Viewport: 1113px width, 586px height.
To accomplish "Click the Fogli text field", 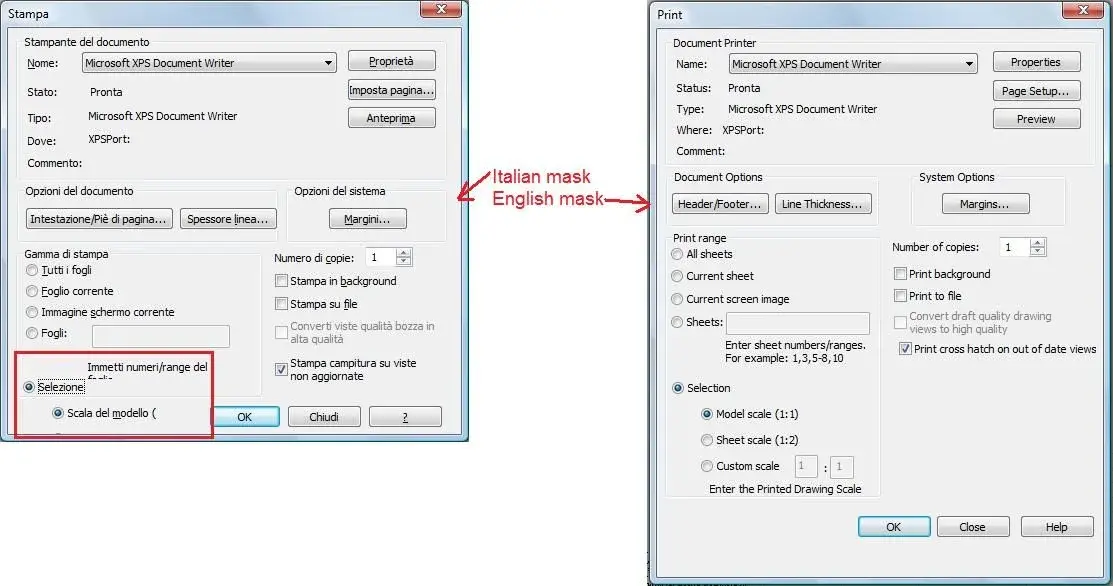I will (x=160, y=336).
